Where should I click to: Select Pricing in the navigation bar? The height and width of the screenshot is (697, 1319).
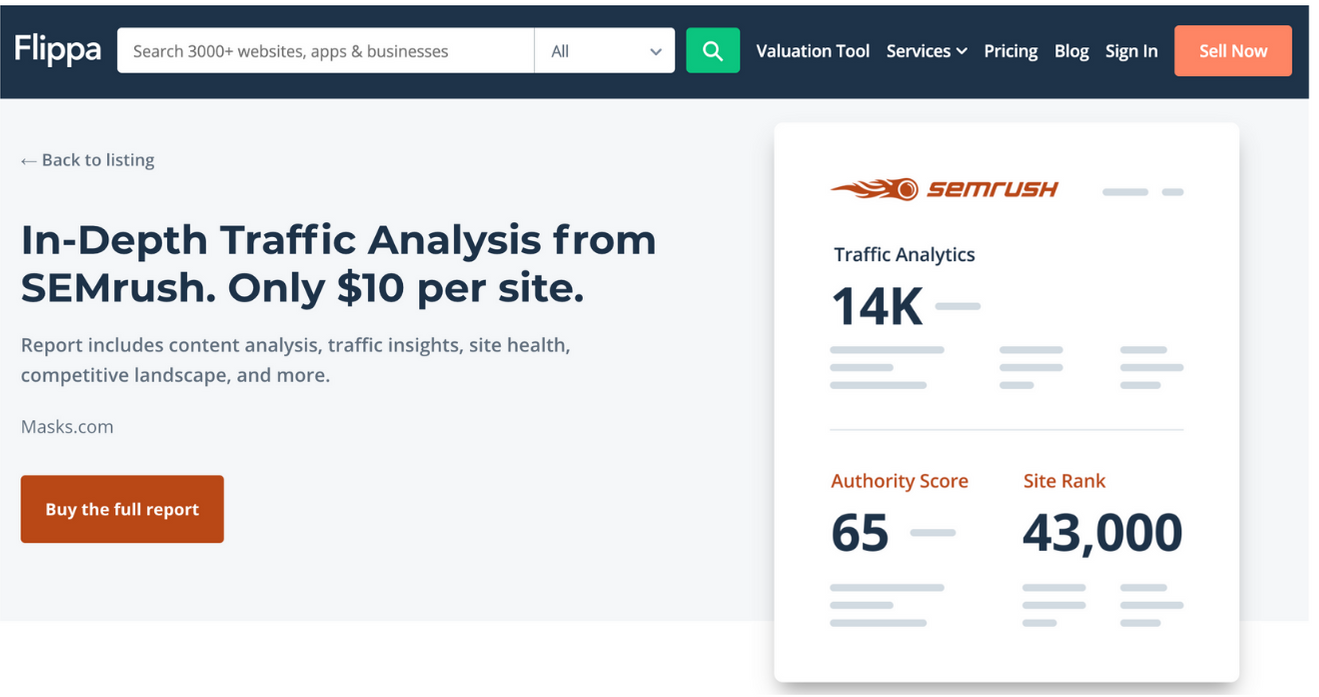(x=1010, y=51)
